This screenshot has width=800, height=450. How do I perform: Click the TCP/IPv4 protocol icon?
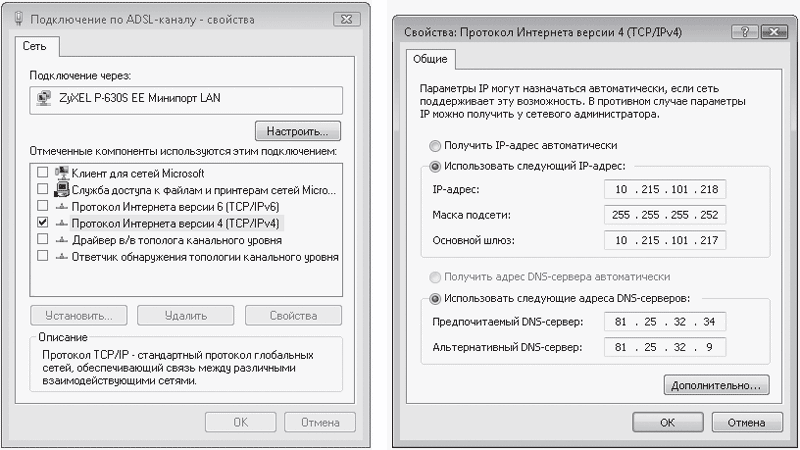(x=60, y=223)
